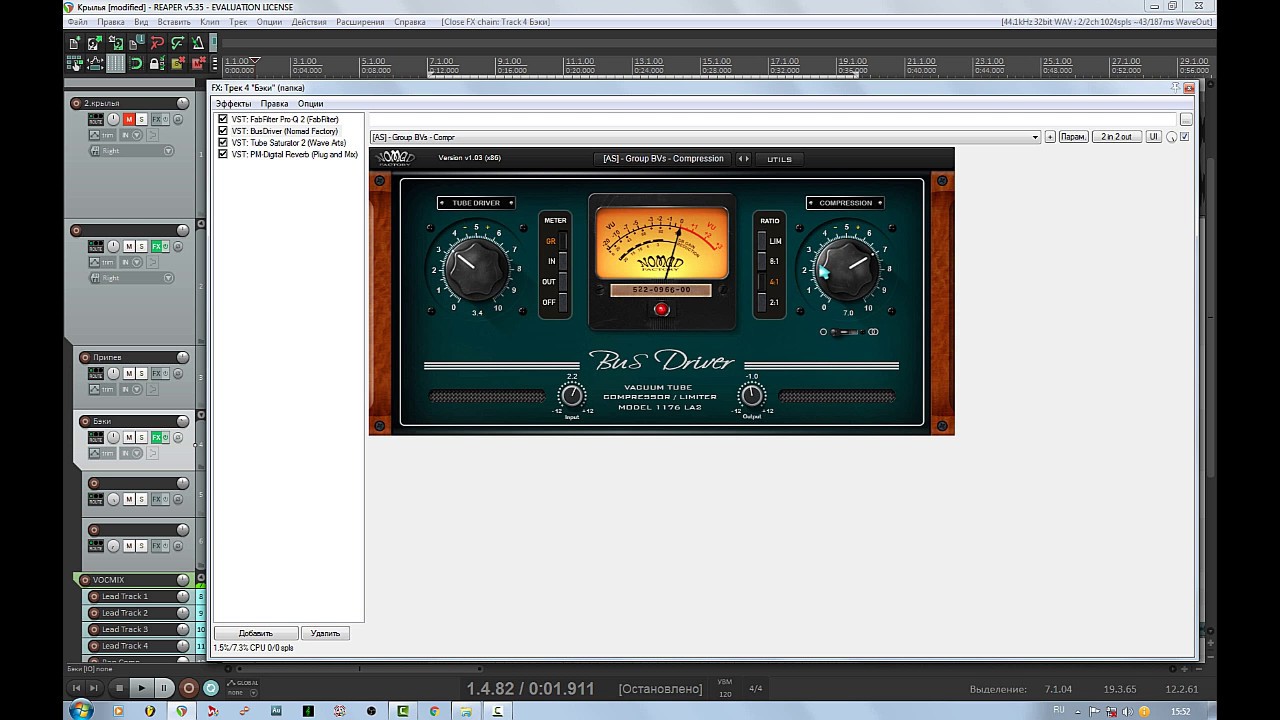Toggle snap magnet toolbar icon
Viewport: 1280px width, 720px height.
pos(137,63)
